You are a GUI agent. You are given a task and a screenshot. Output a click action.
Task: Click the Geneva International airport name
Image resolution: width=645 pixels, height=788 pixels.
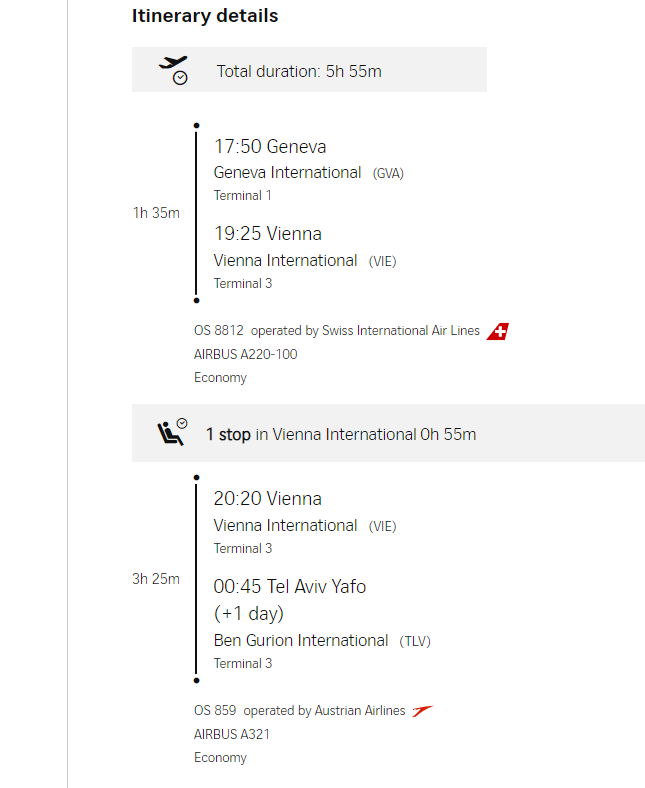[x=288, y=173]
